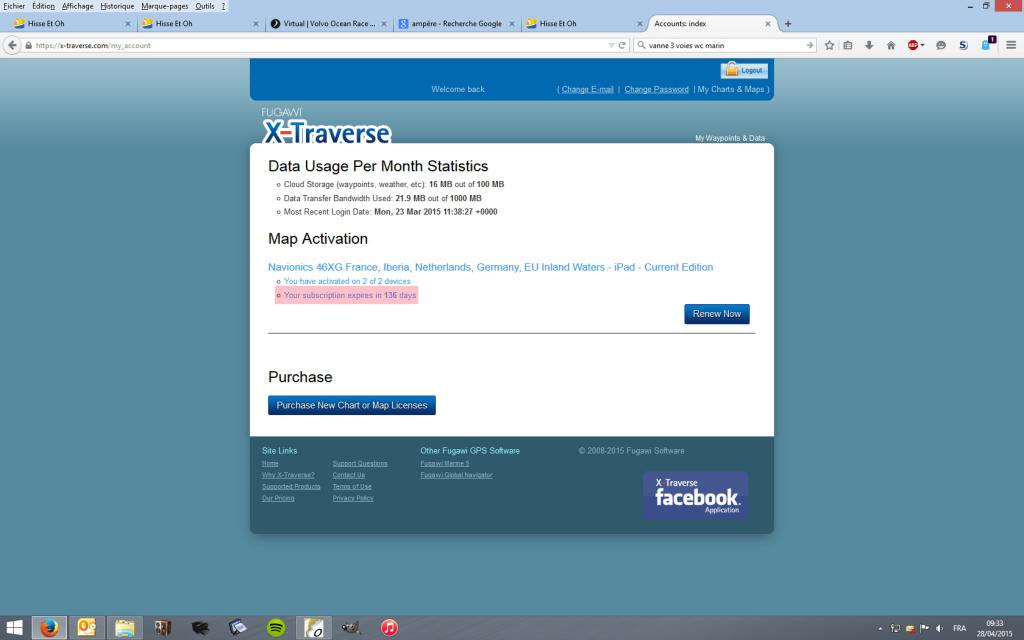Viewport: 1024px width, 640px height.
Task: Switch to the Virtual Volvo Ocean Race tab
Action: (327, 23)
